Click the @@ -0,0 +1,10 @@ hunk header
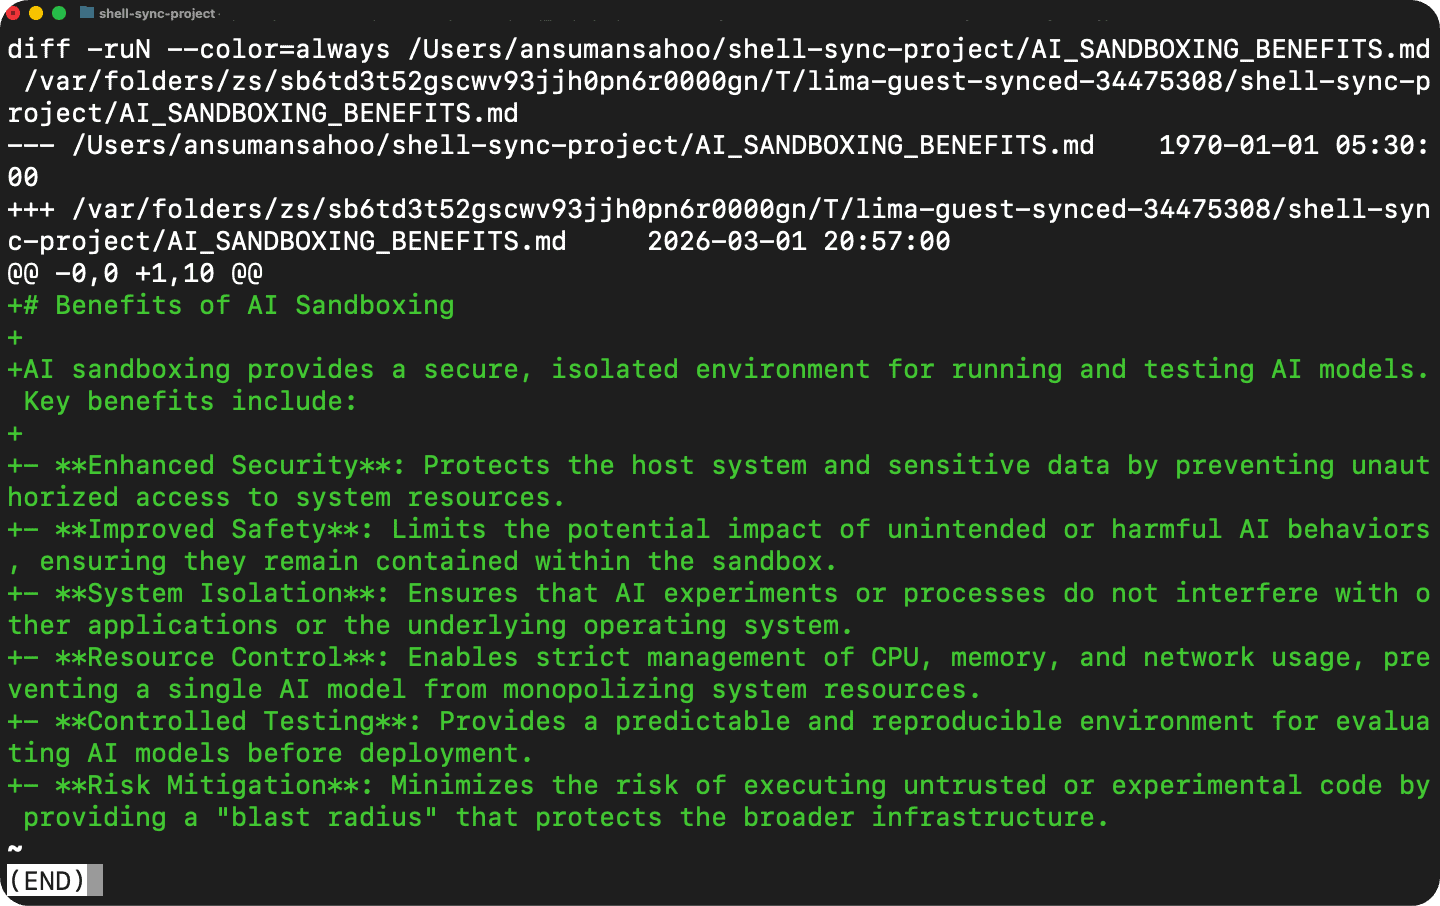 [135, 273]
